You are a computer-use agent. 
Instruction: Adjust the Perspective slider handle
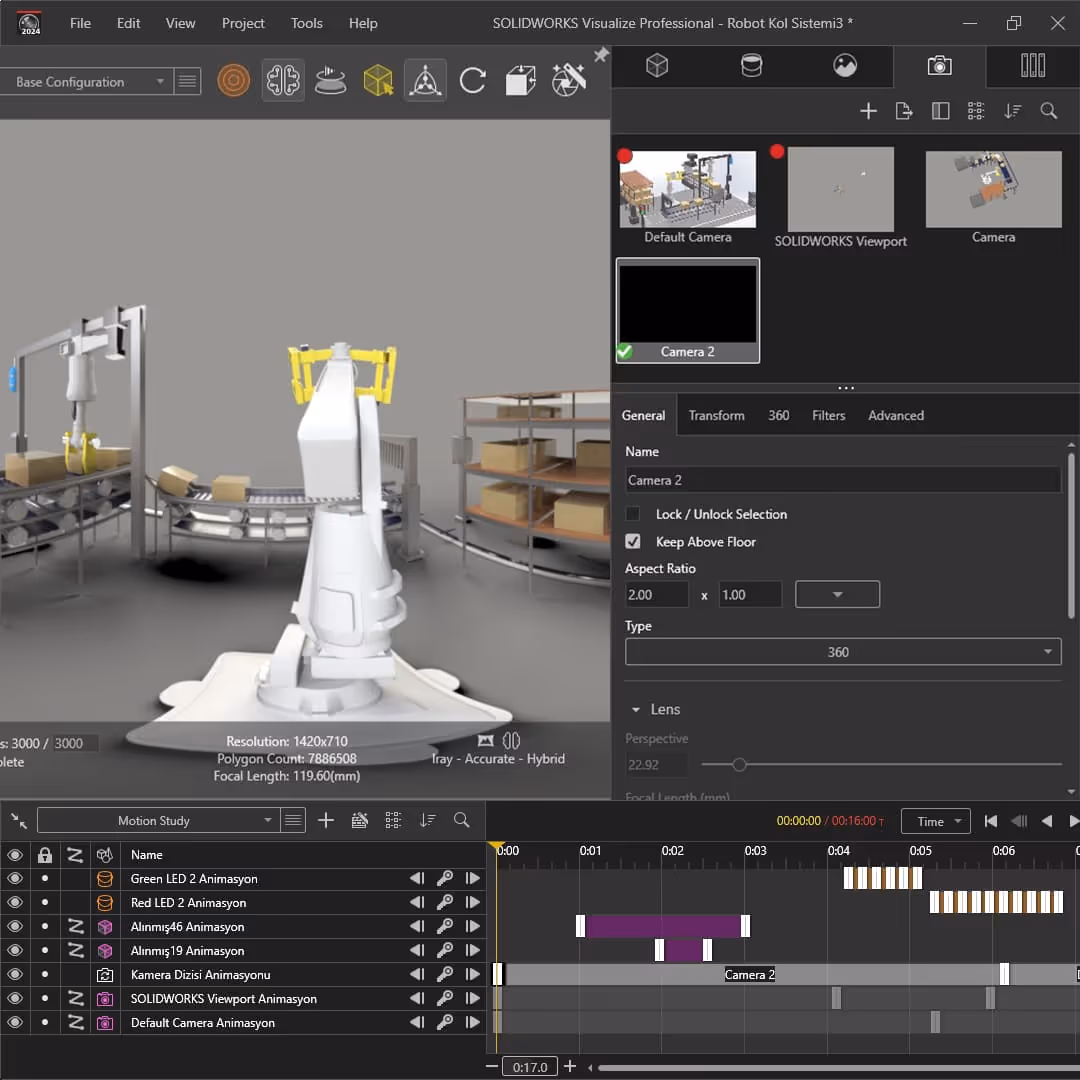[x=739, y=764]
